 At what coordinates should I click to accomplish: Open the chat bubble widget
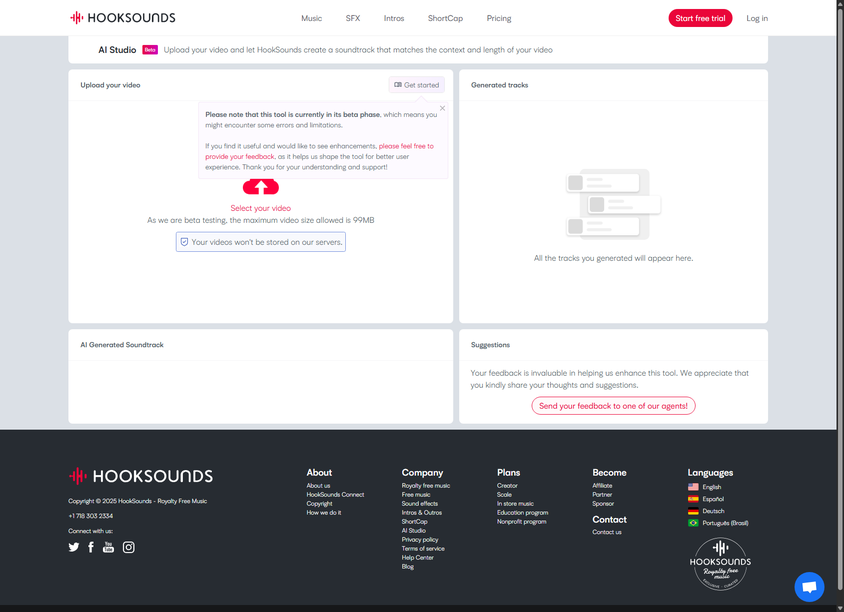[808, 587]
